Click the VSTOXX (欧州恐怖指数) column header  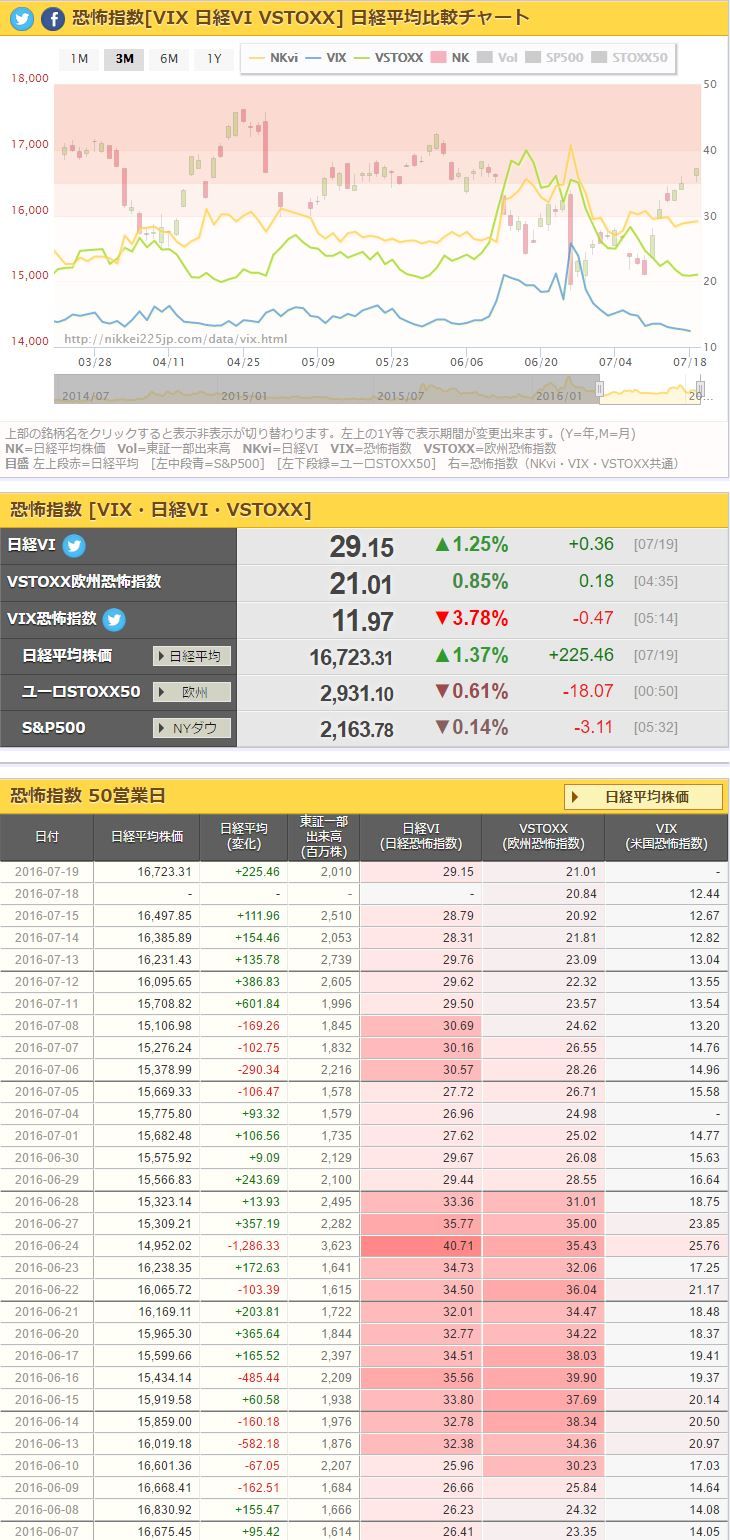[x=543, y=837]
